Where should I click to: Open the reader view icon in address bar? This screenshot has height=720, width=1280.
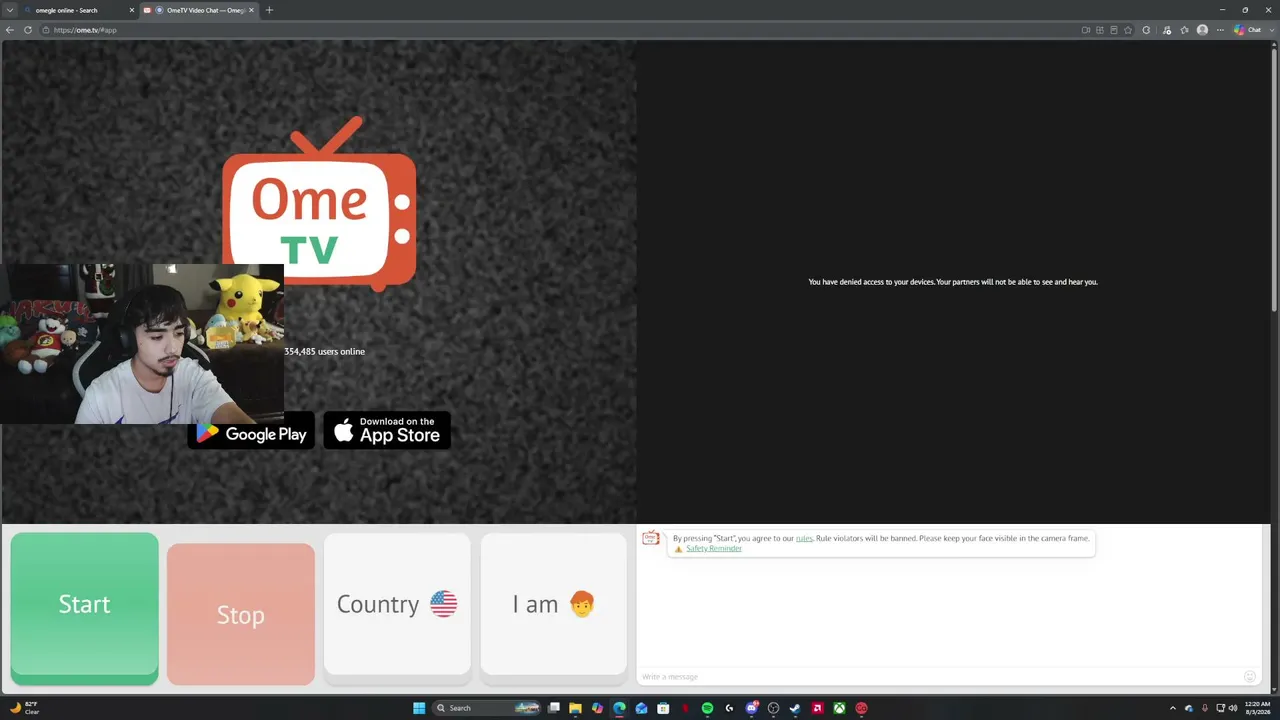(x=1114, y=30)
